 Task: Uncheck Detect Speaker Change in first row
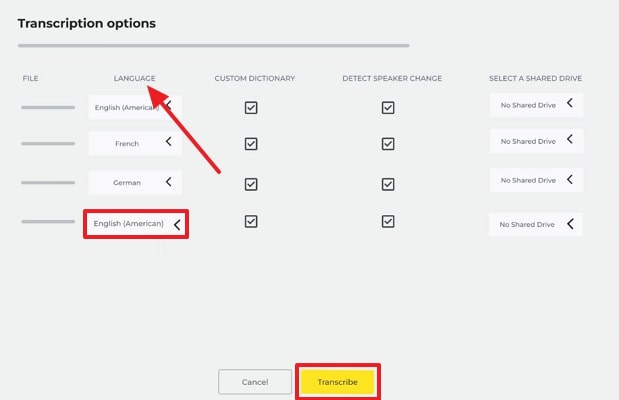(x=389, y=107)
